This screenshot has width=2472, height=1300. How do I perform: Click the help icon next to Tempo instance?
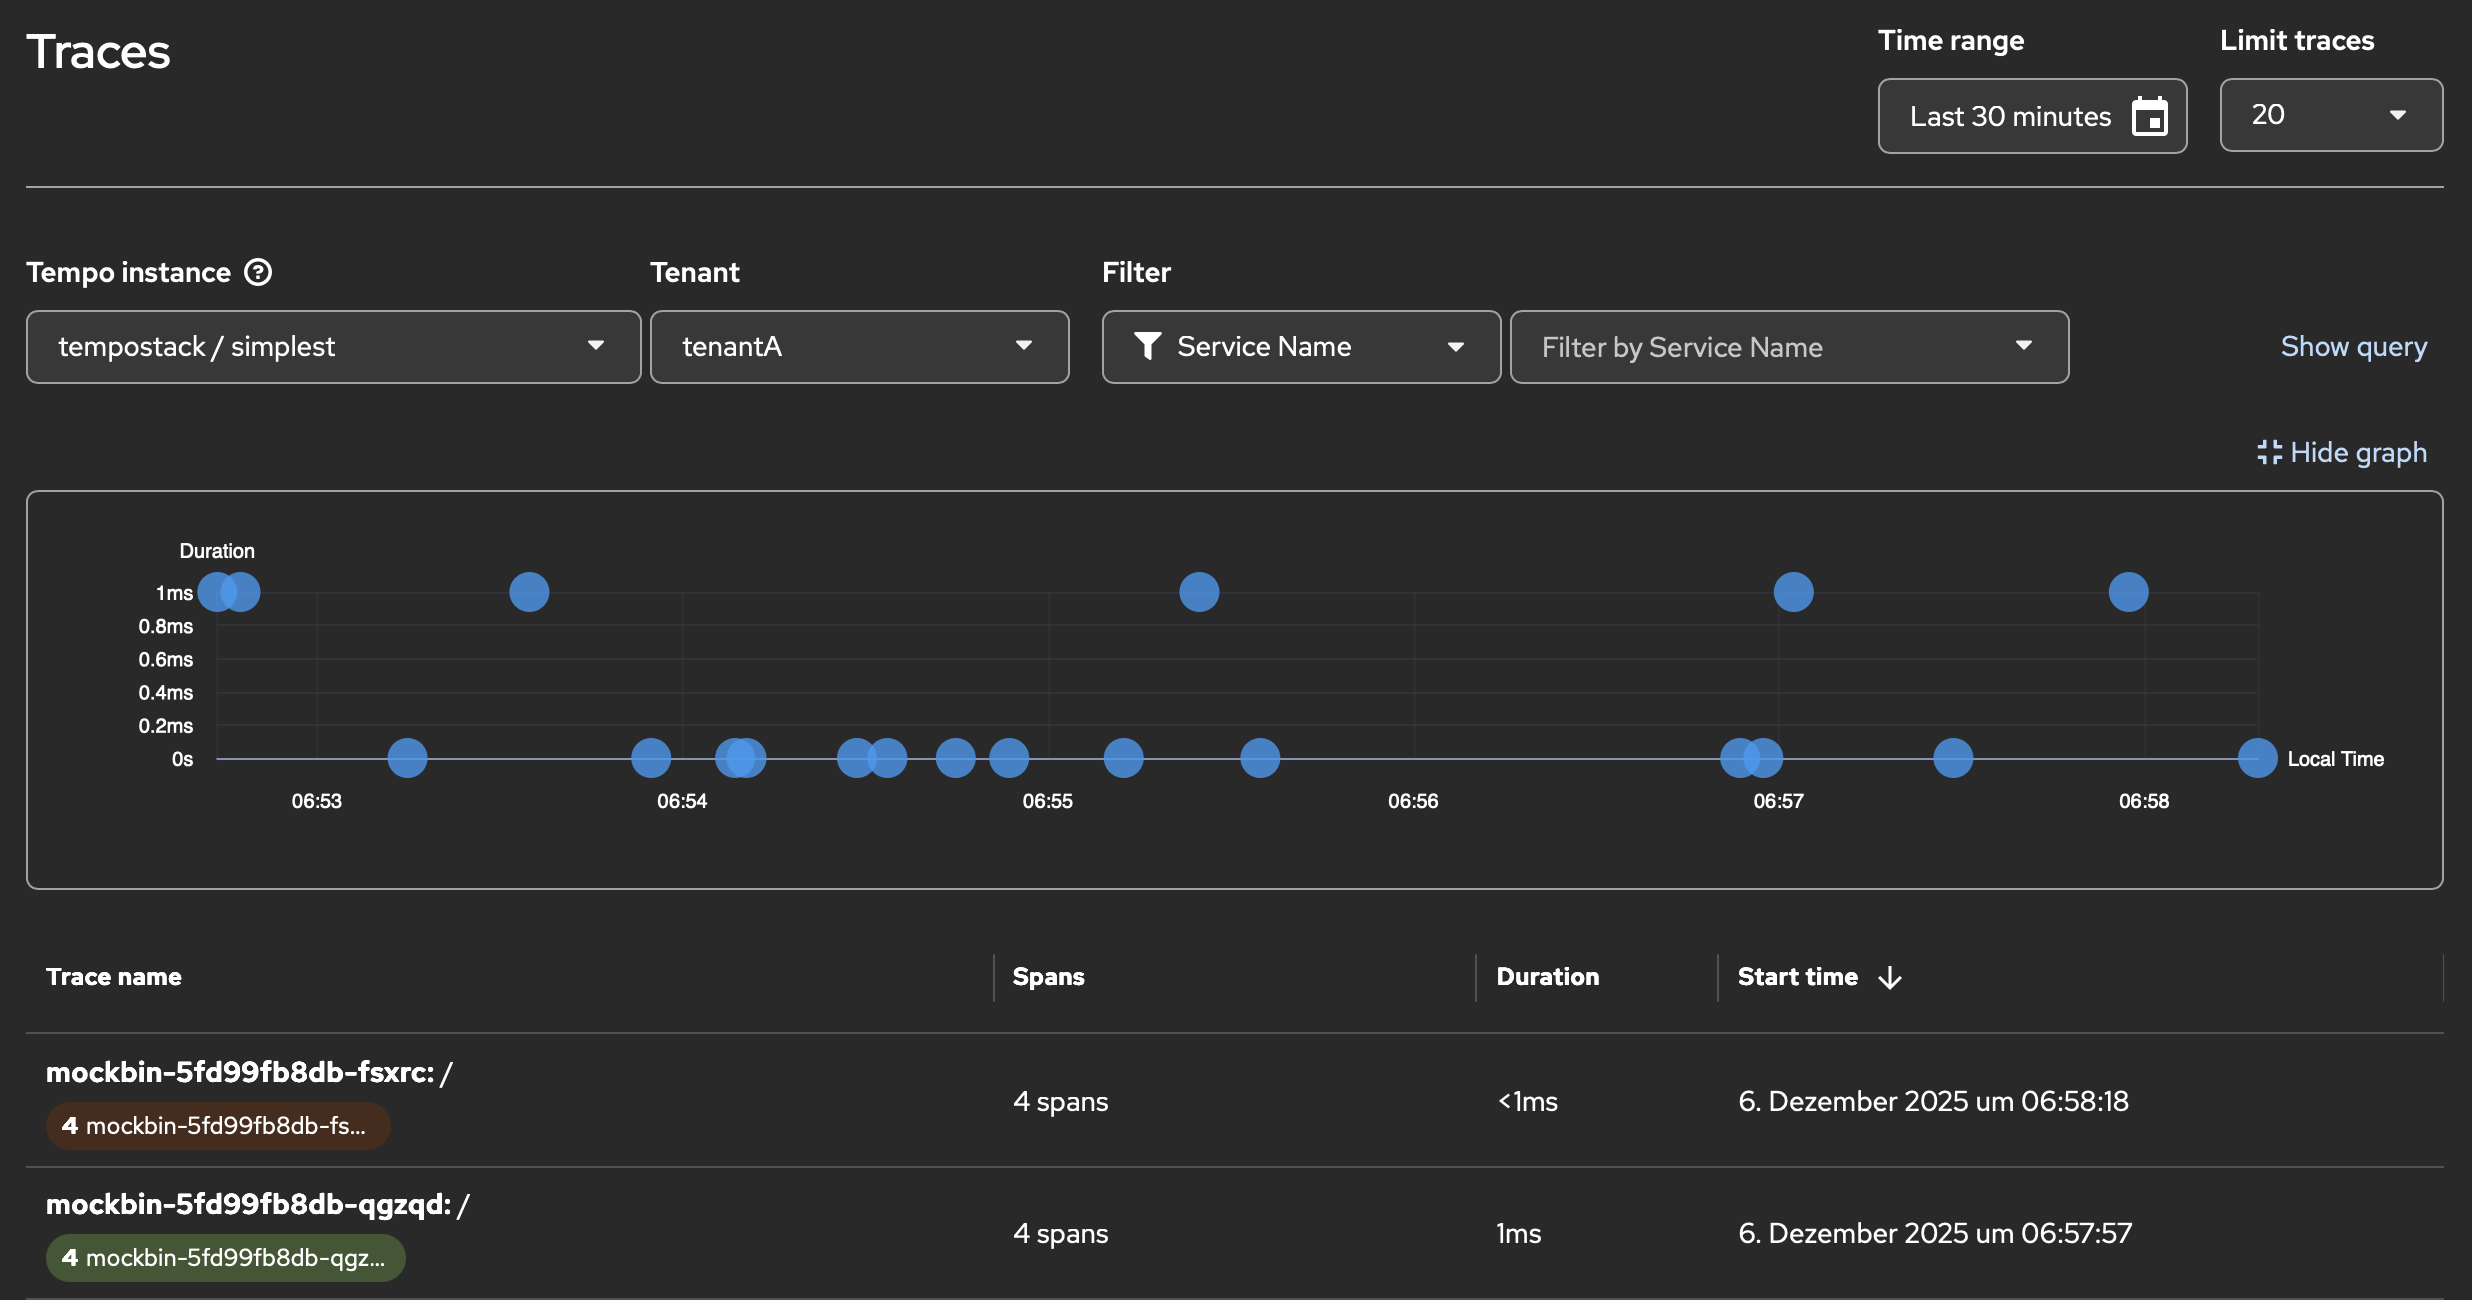(x=258, y=271)
